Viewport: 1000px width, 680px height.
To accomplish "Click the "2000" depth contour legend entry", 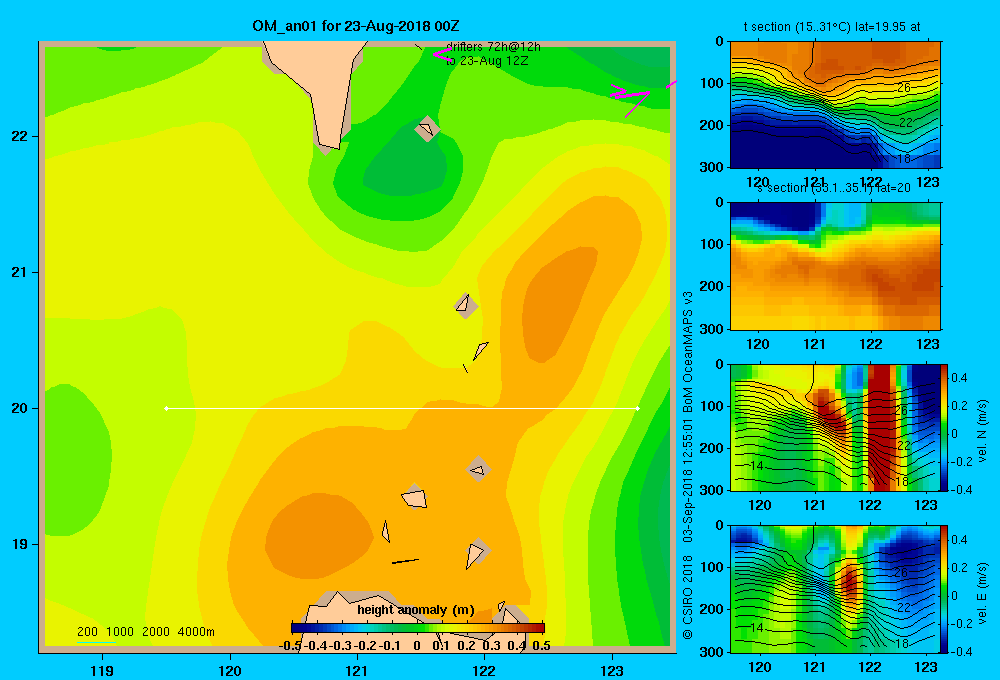I will 156,632.
